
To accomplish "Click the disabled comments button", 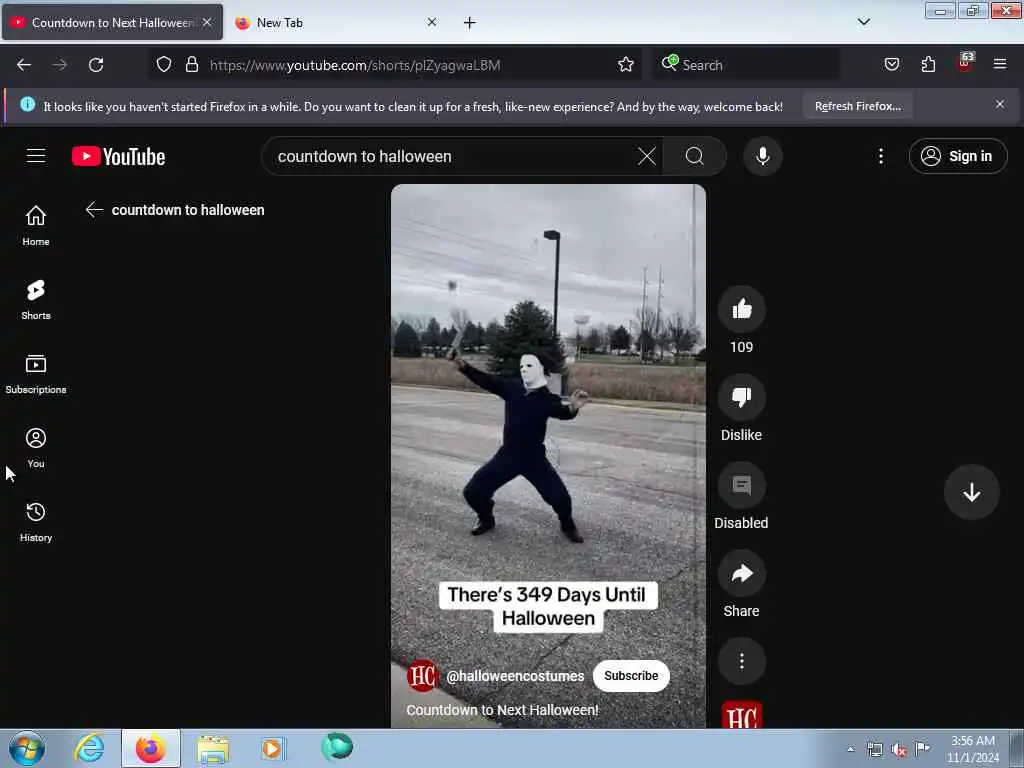I will point(741,485).
